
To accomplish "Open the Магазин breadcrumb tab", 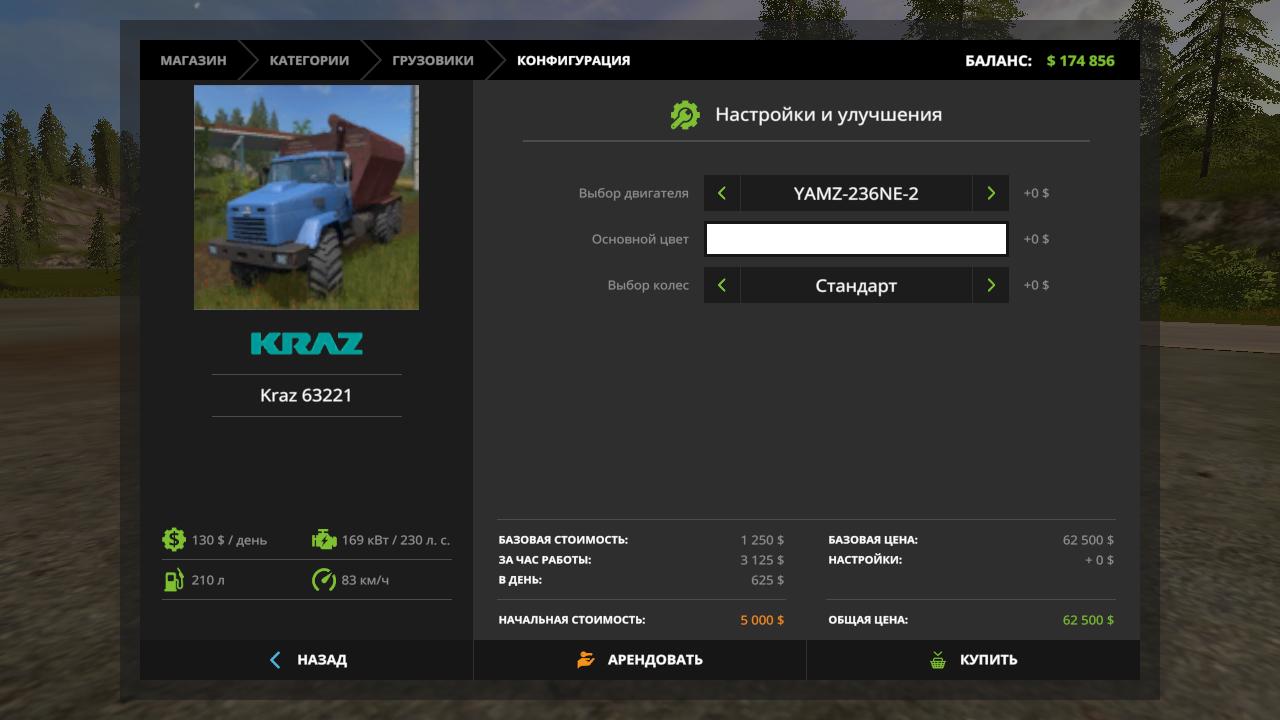I will (193, 60).
